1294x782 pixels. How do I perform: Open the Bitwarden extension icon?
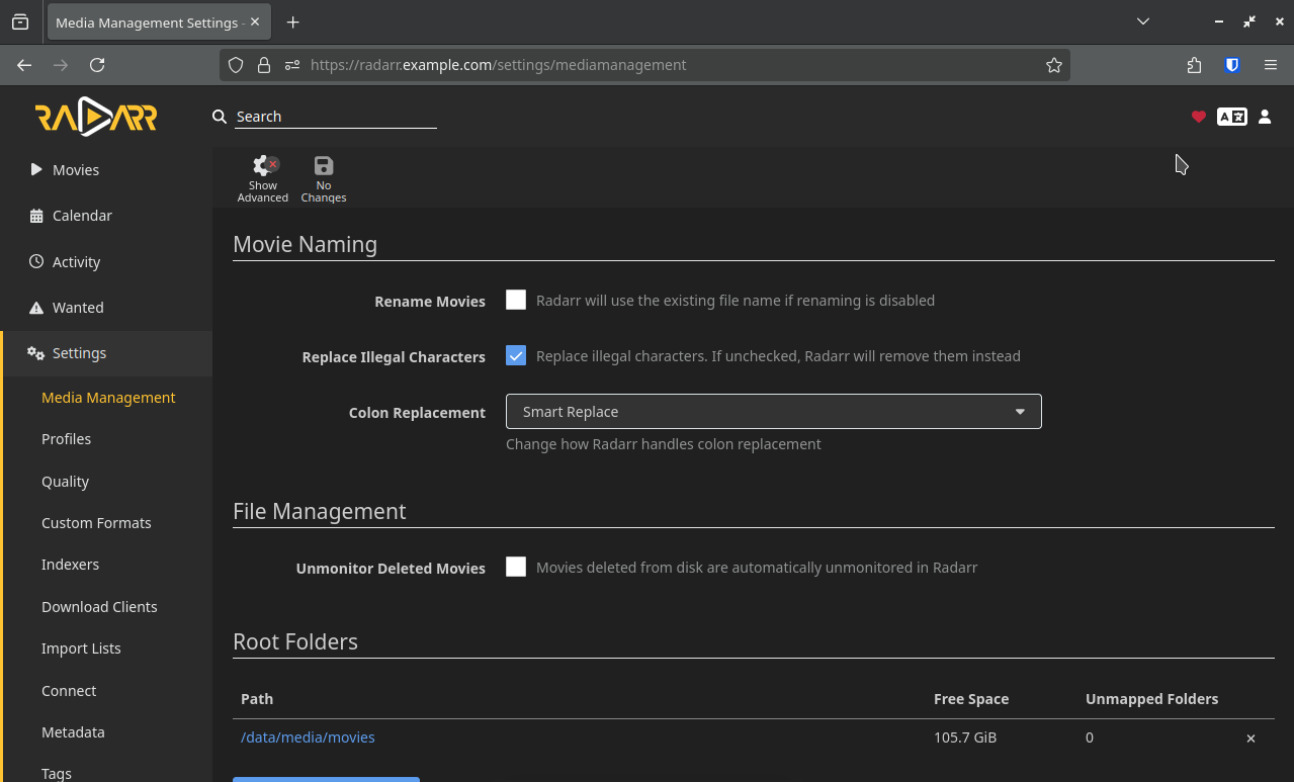pos(1232,65)
